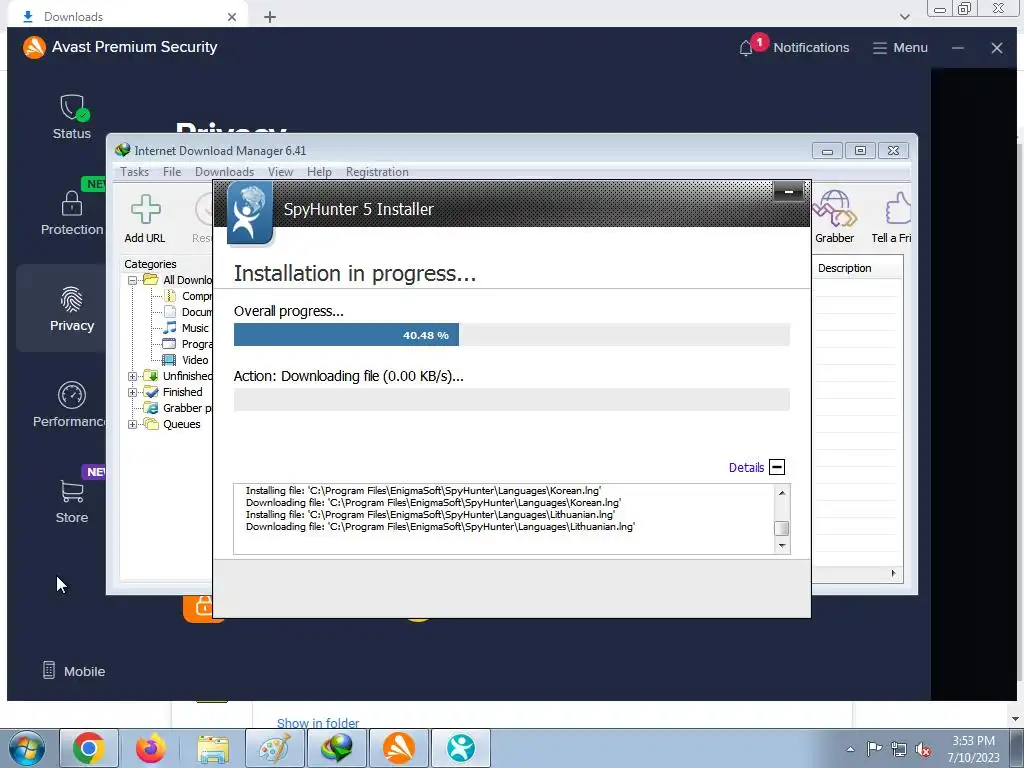The height and width of the screenshot is (768, 1024).
Task: Click Details link in SpyHunter installer
Action: pos(746,468)
